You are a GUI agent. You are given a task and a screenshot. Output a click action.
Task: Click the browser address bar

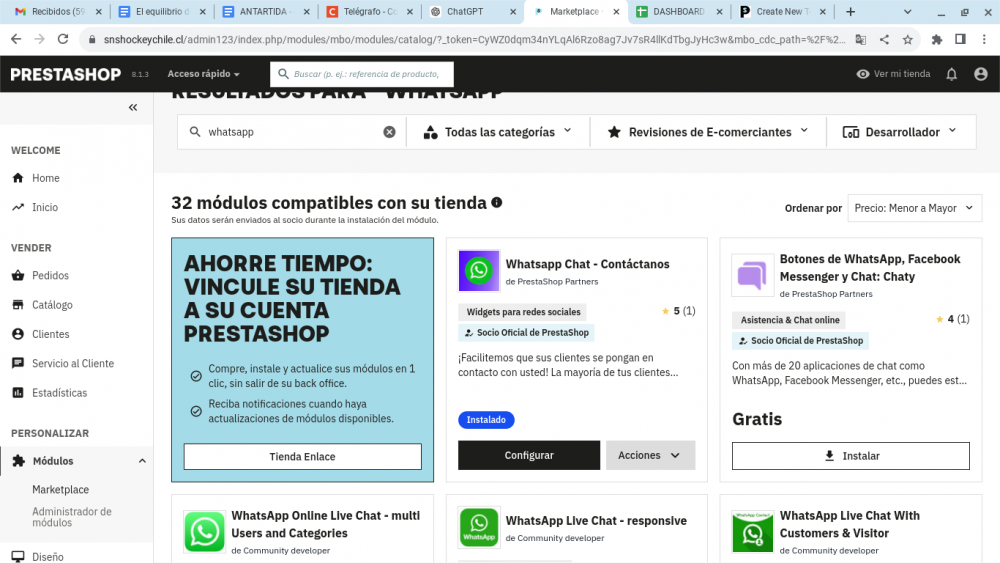point(474,40)
